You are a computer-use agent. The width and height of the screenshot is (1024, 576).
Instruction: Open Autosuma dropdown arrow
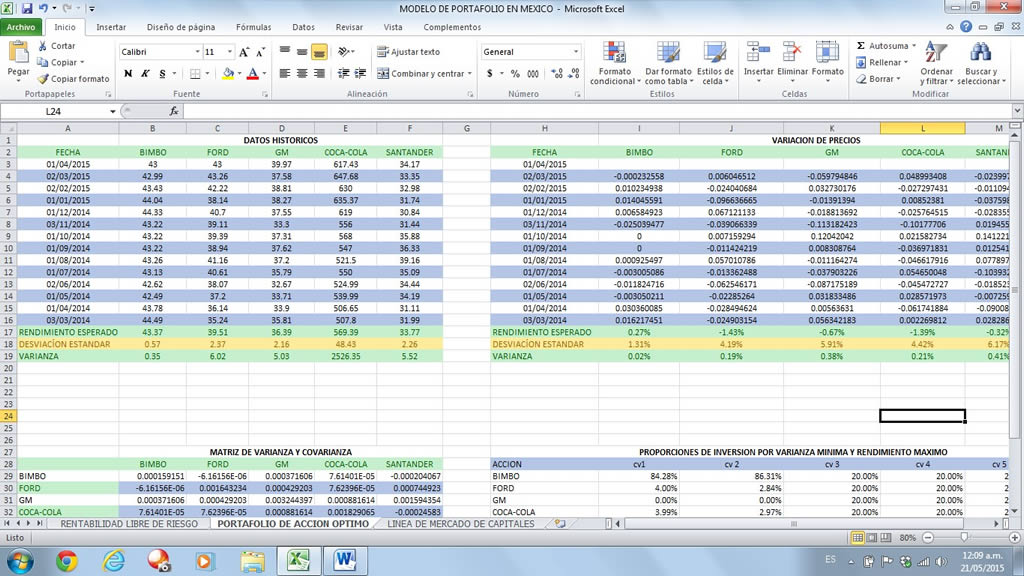[914, 46]
